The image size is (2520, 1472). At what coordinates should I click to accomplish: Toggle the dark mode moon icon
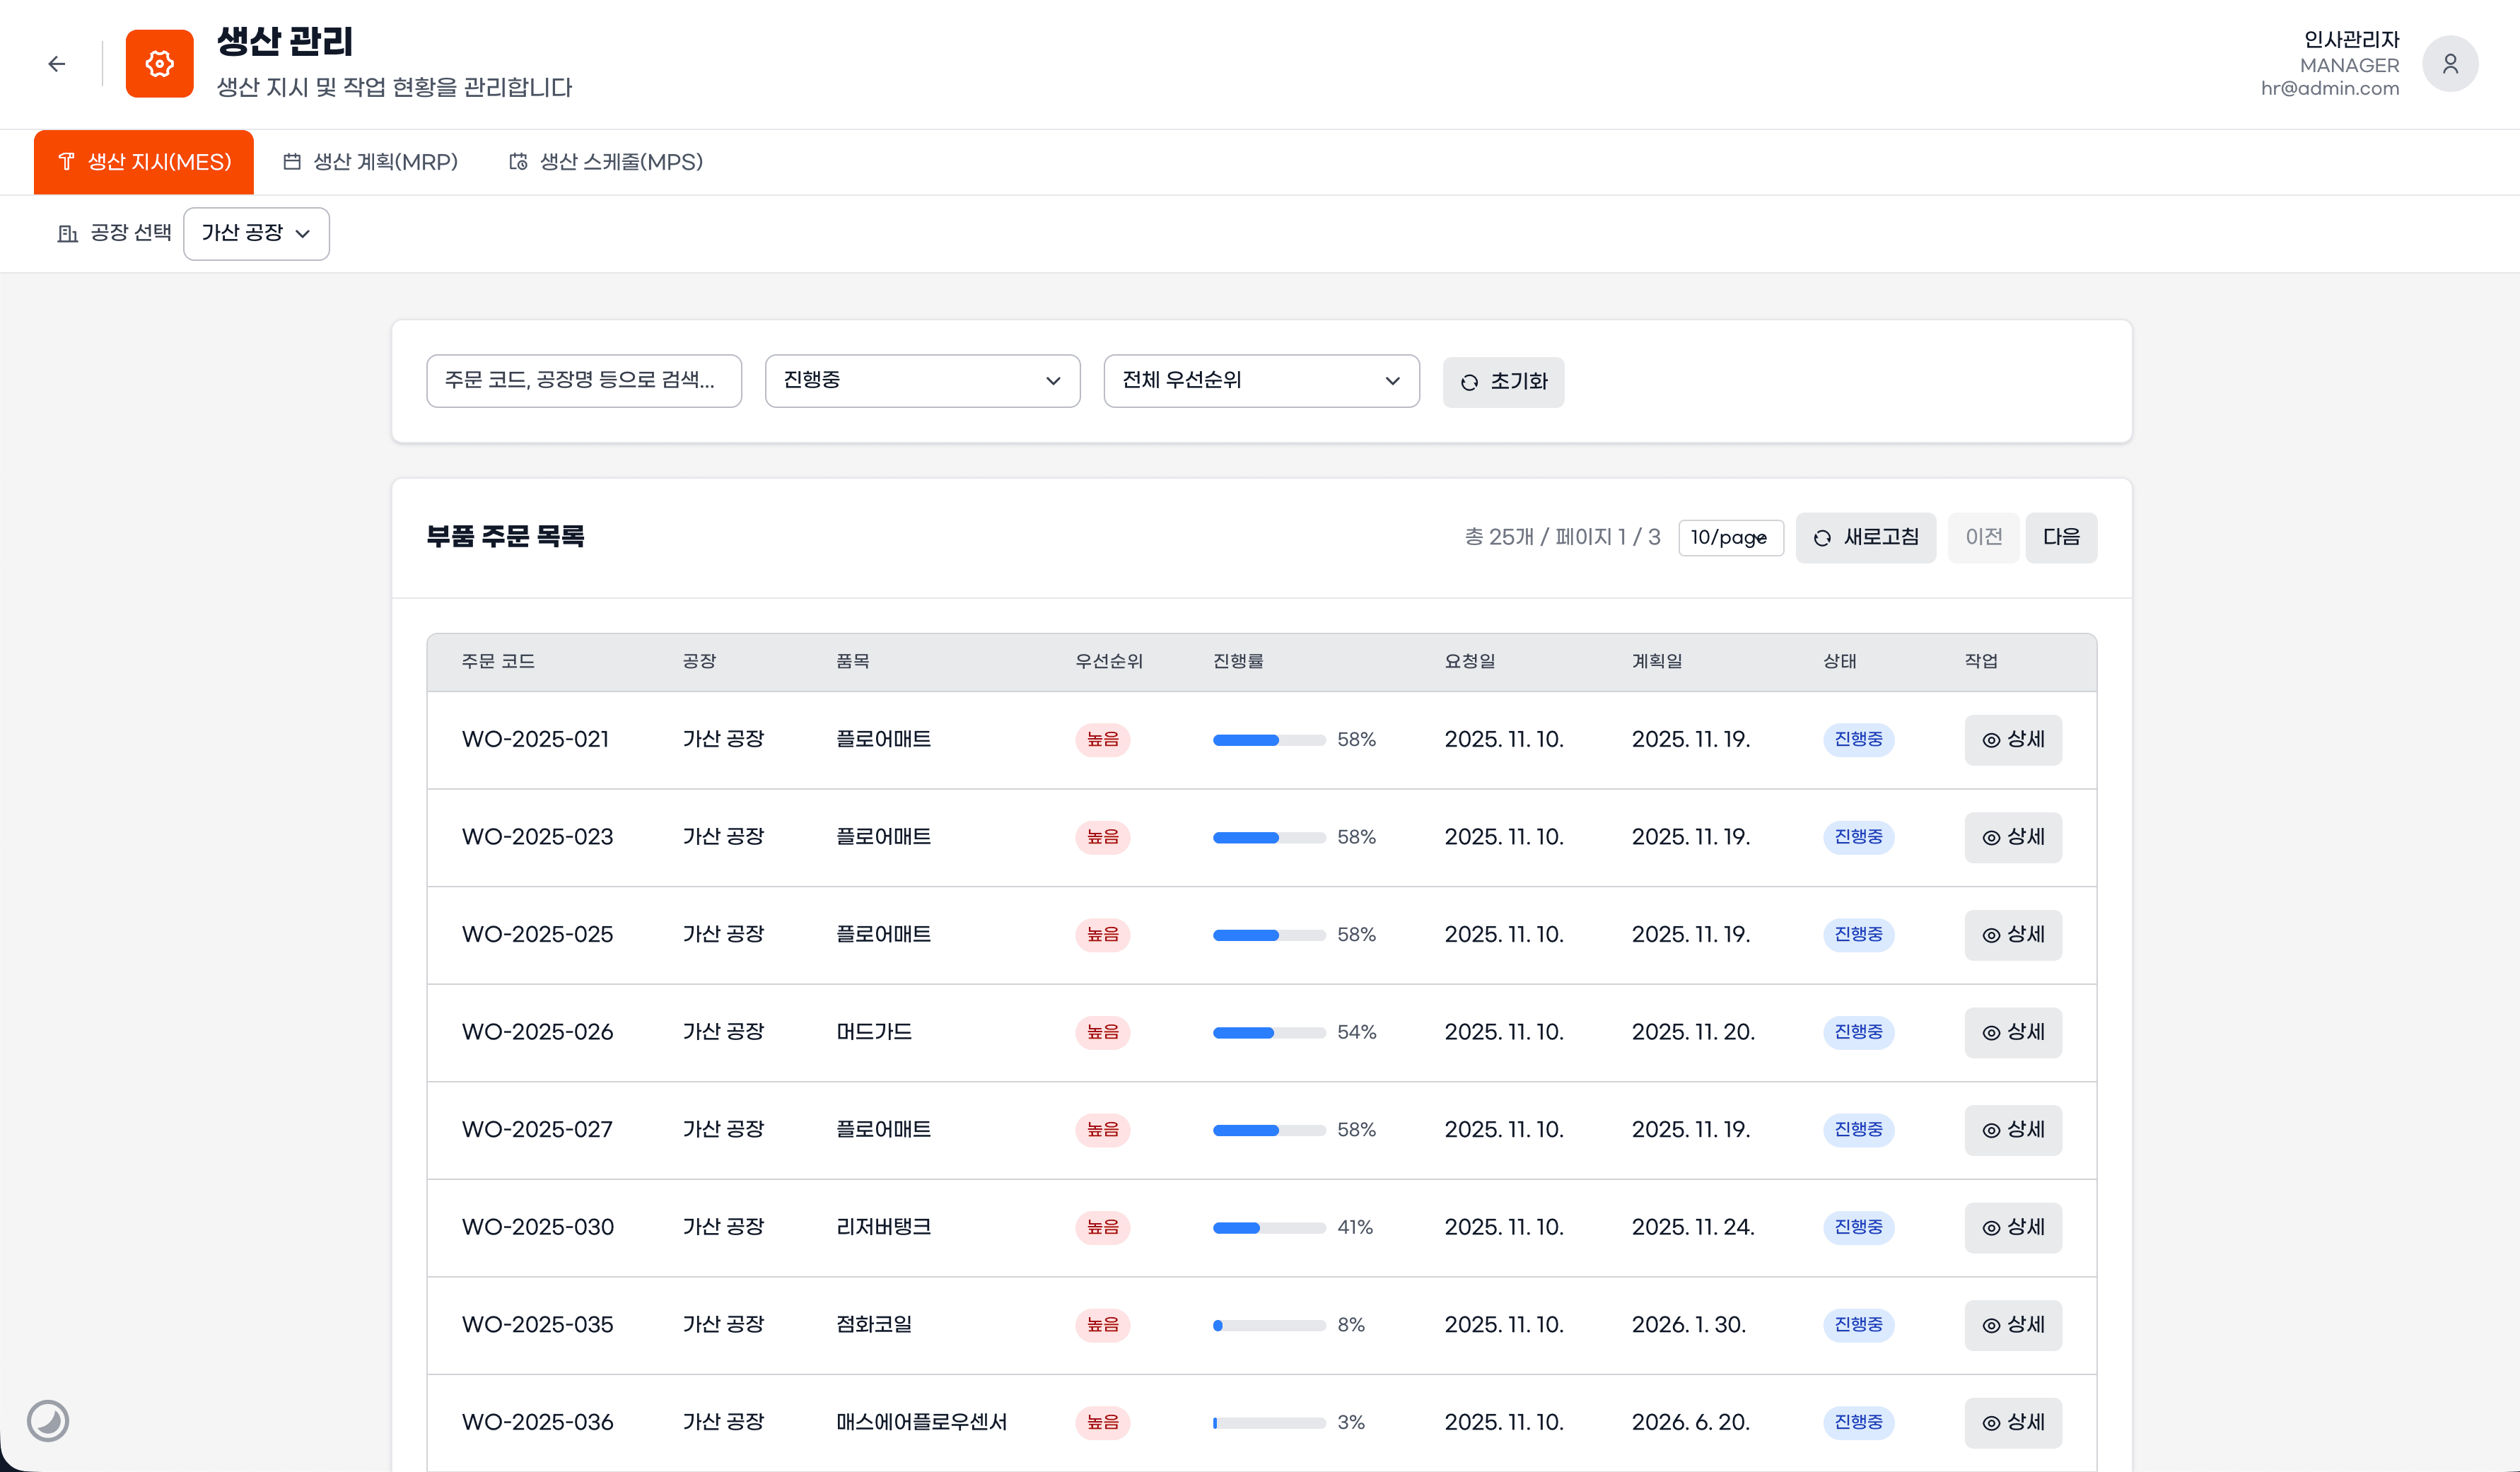click(x=48, y=1420)
